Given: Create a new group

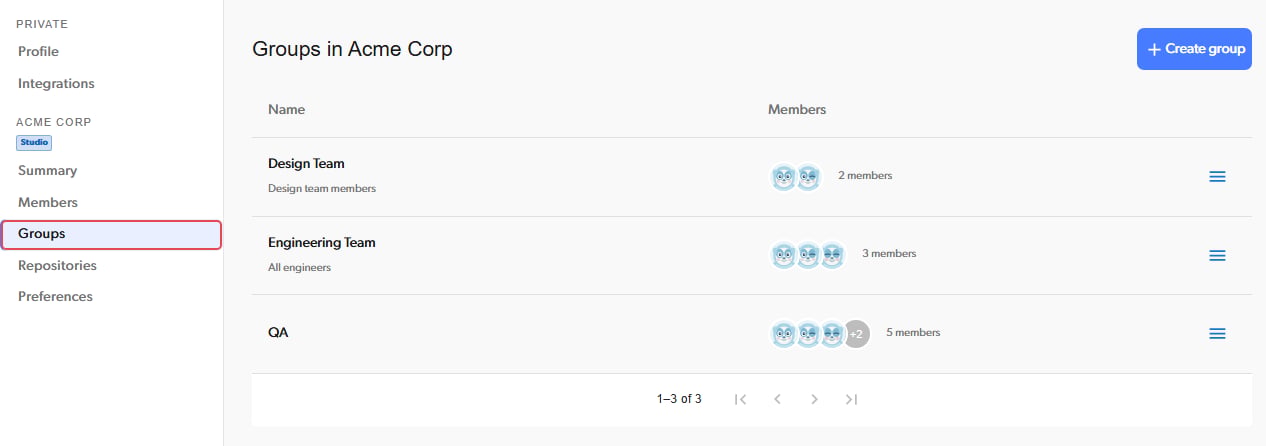Looking at the screenshot, I should pos(1194,49).
